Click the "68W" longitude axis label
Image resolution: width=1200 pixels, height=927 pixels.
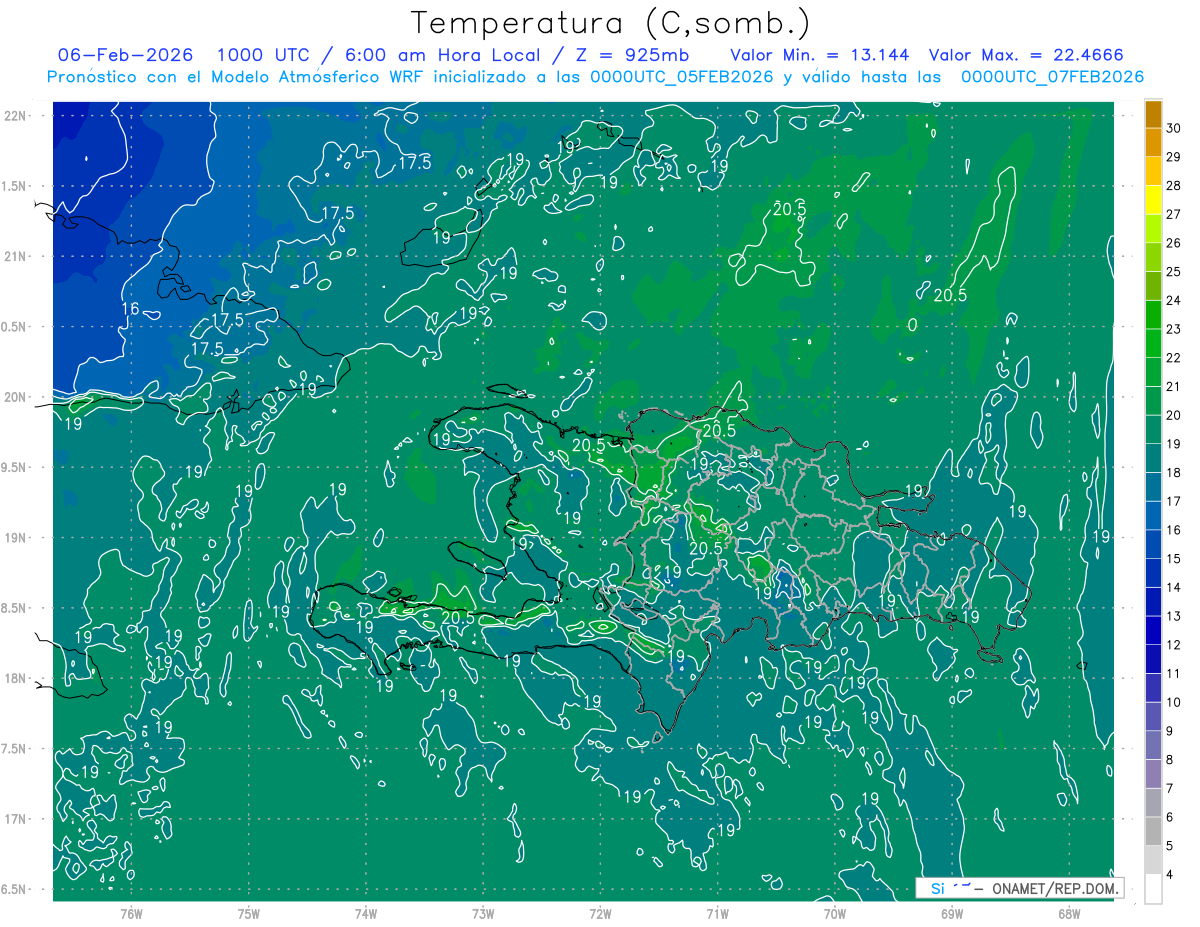tap(1069, 914)
